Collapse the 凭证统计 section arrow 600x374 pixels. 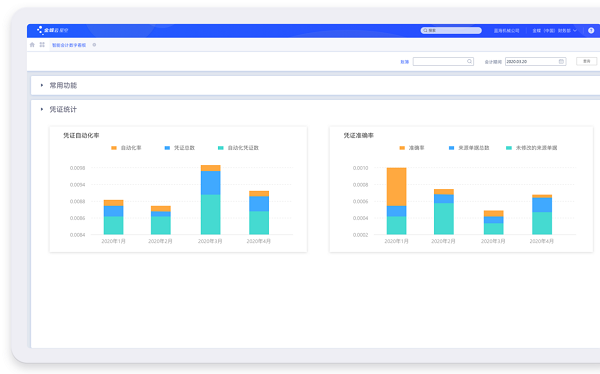[x=42, y=109]
